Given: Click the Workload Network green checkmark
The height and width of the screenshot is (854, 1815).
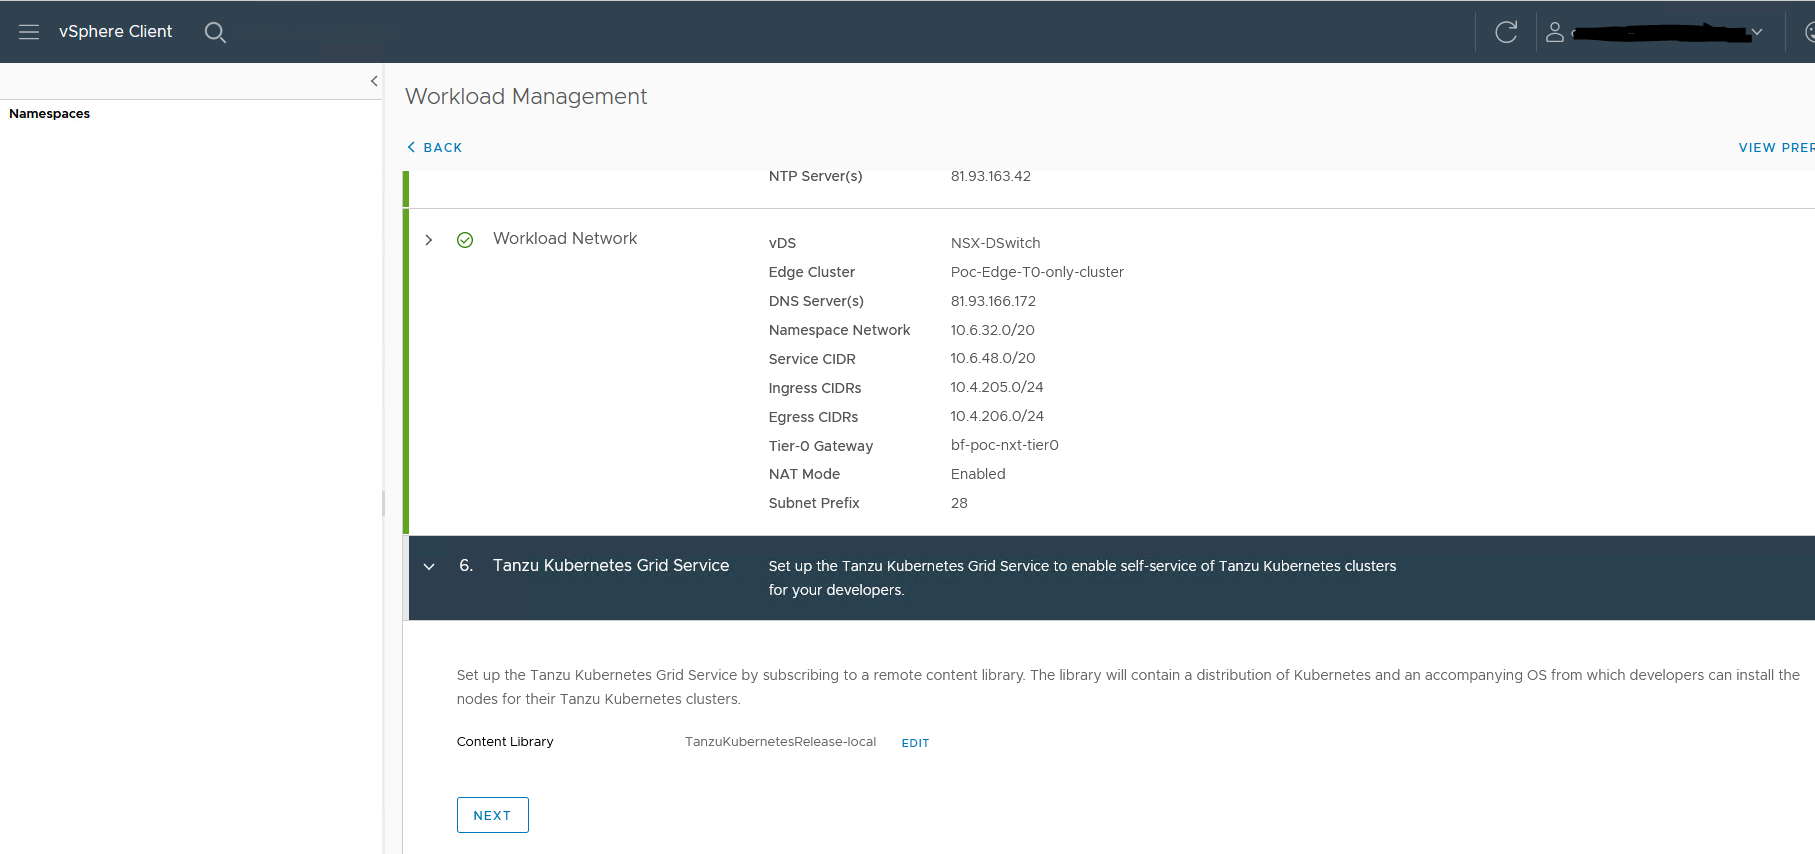Looking at the screenshot, I should point(465,240).
